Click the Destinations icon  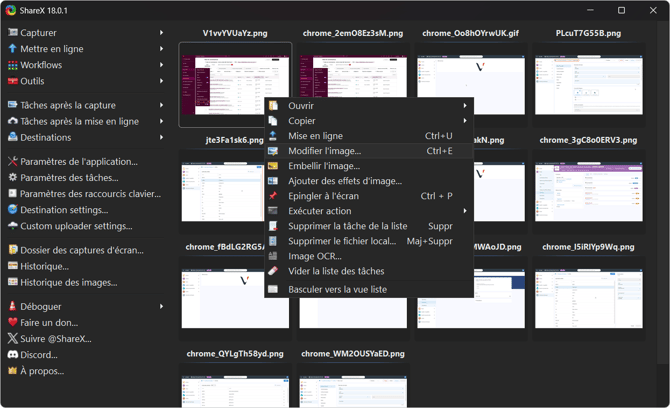coord(13,137)
